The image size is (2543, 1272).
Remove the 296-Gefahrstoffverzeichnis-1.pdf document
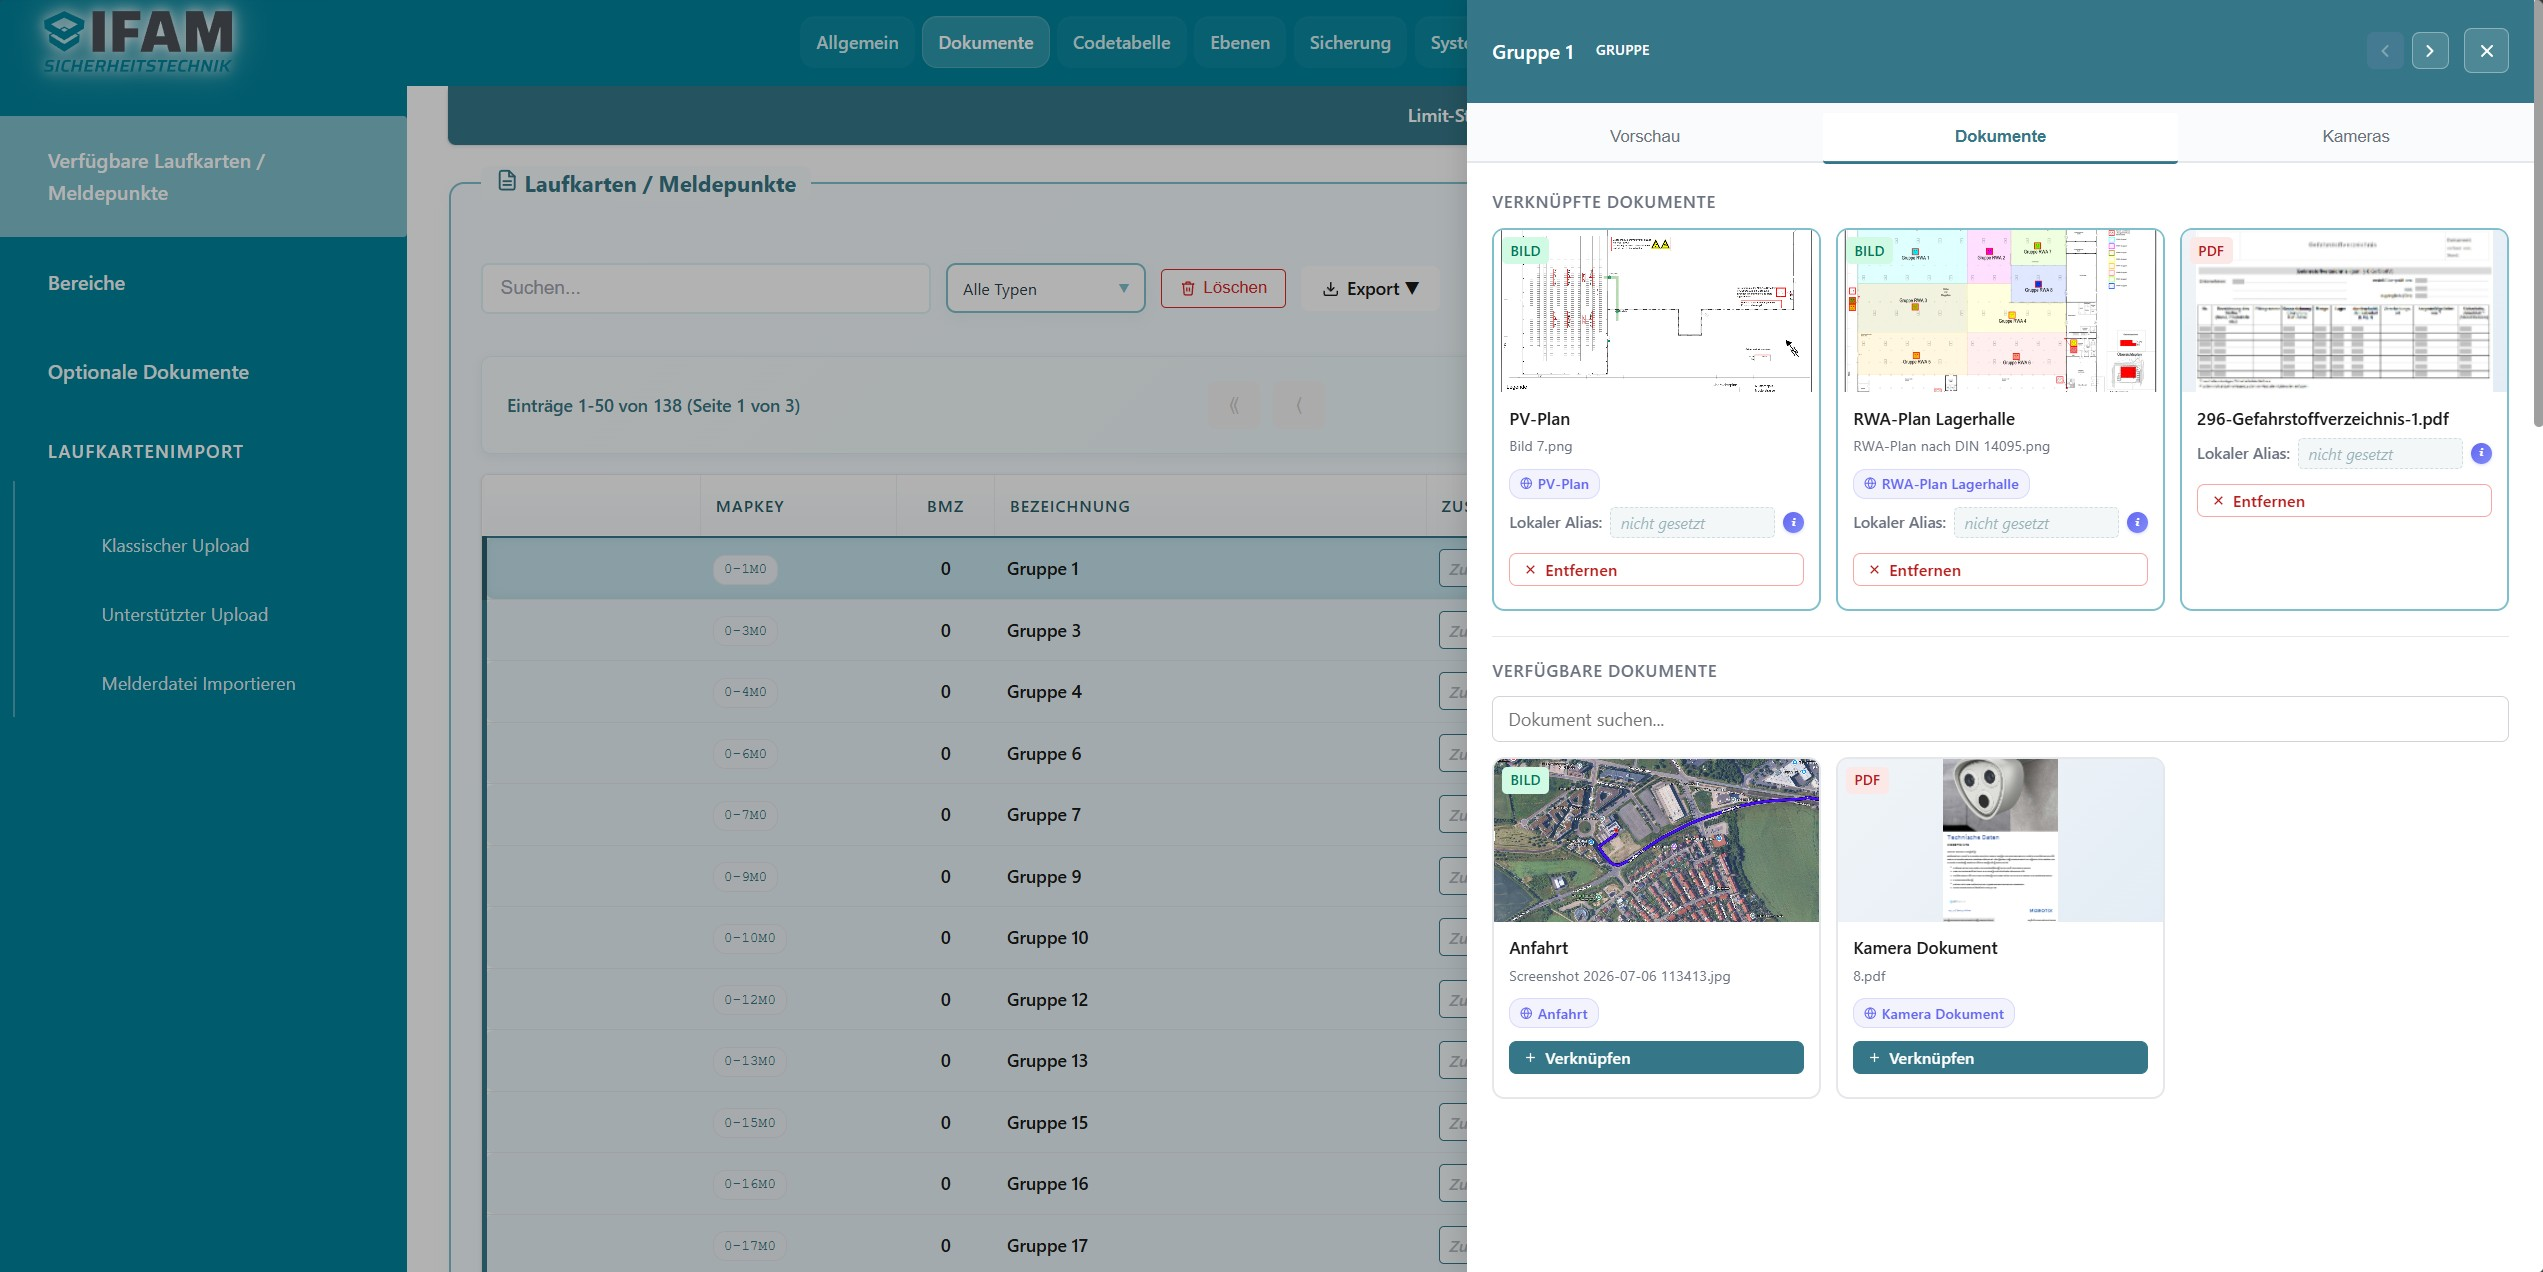[2344, 501]
